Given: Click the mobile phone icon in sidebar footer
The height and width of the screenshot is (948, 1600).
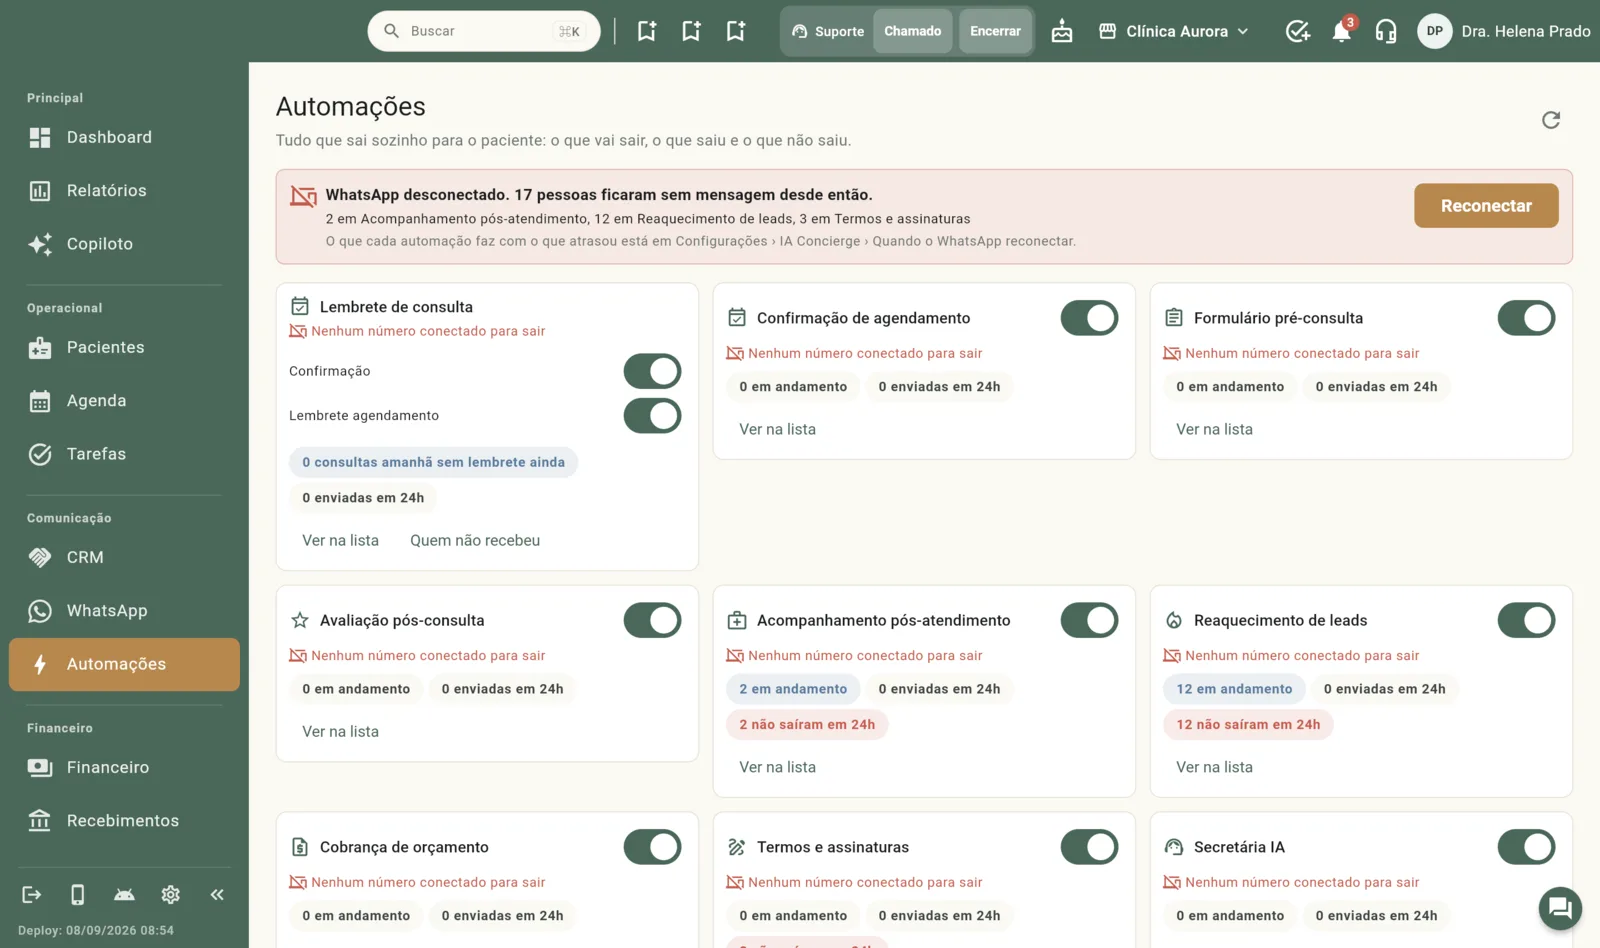Looking at the screenshot, I should [78, 894].
